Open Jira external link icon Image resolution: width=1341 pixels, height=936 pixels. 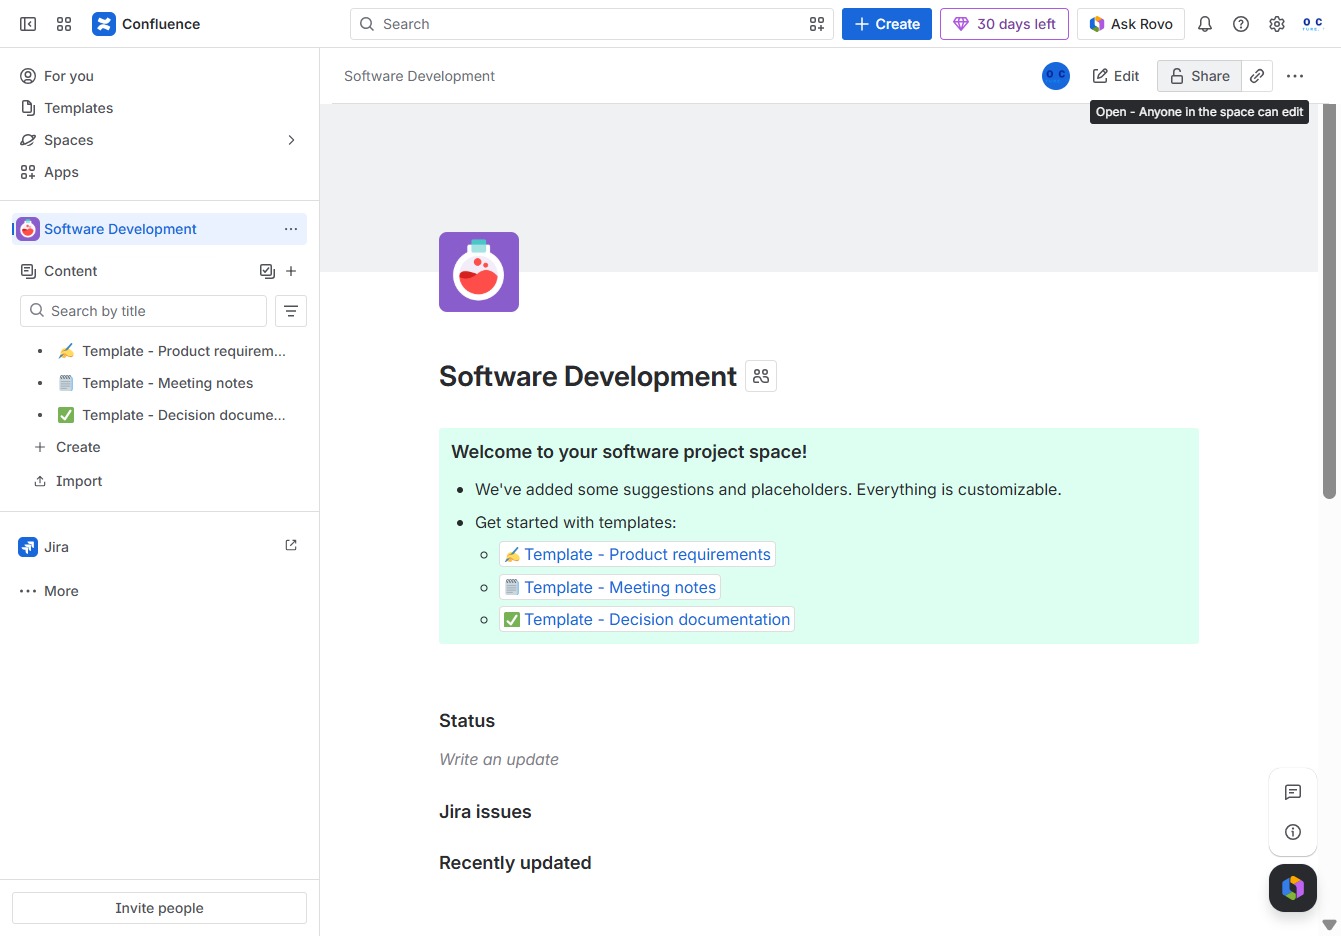291,546
